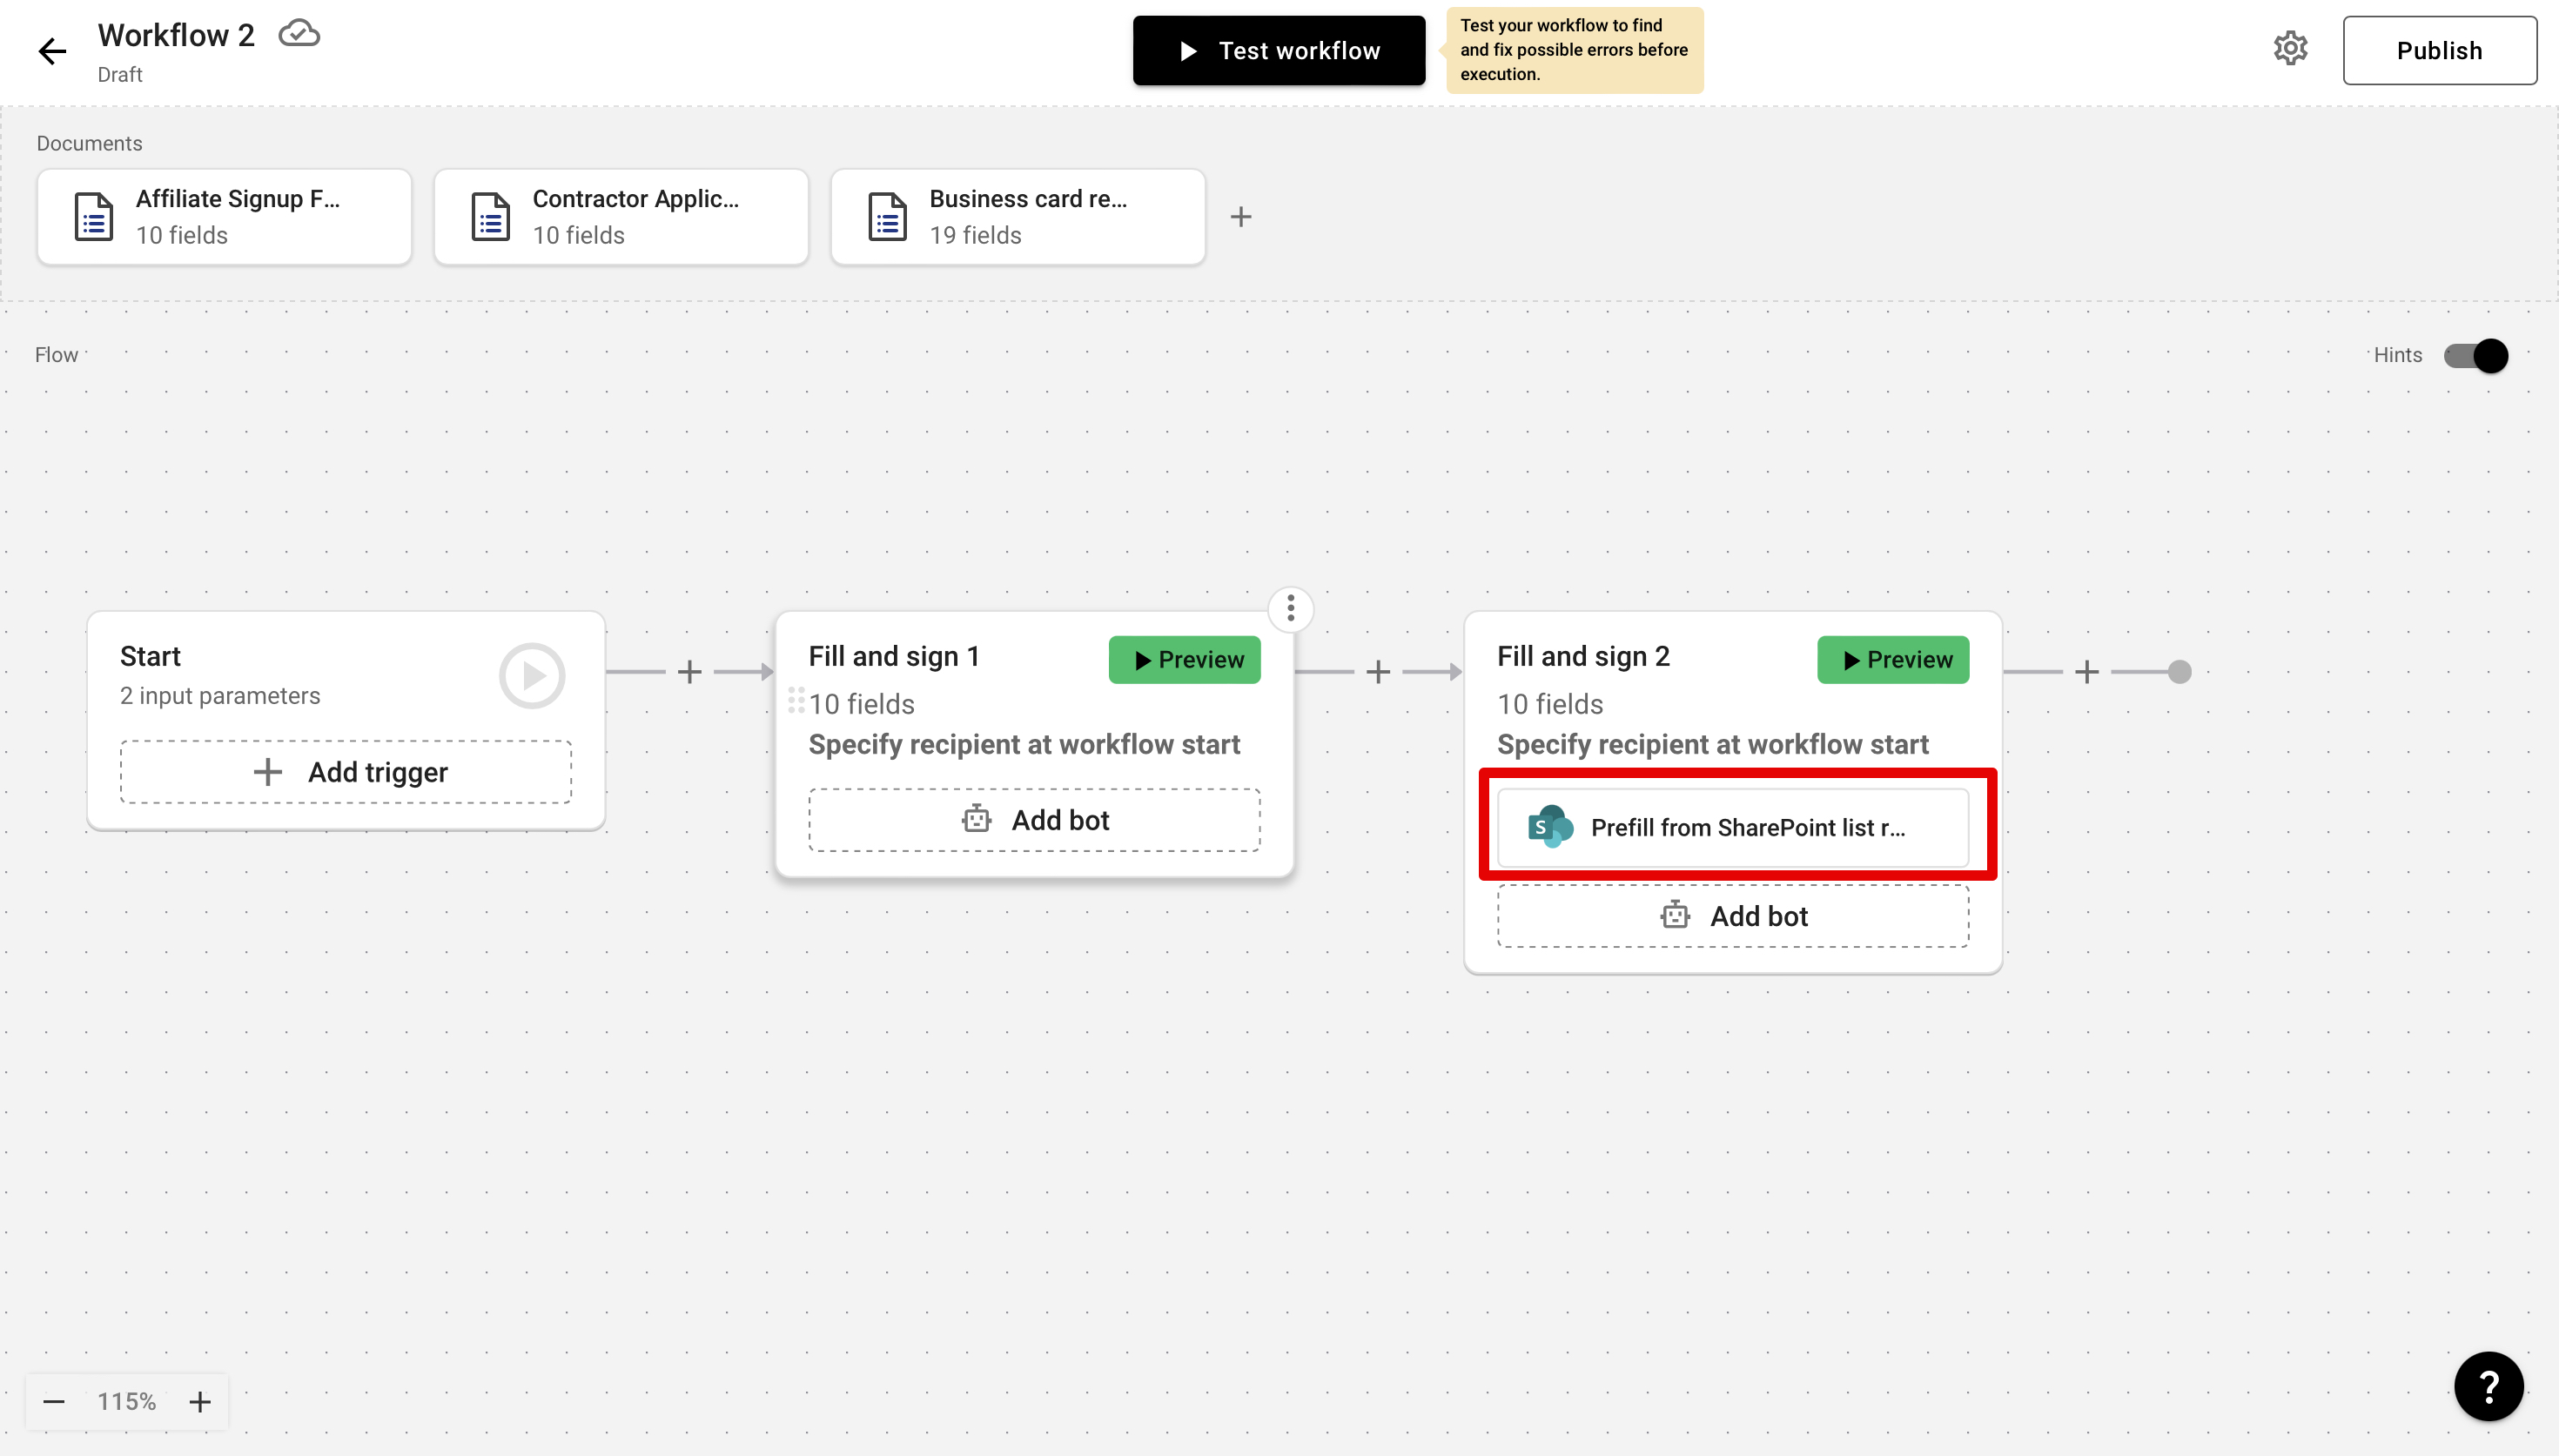Click test workflow hint tooltip
Screen dimensions: 2559x1456
(1574, 50)
